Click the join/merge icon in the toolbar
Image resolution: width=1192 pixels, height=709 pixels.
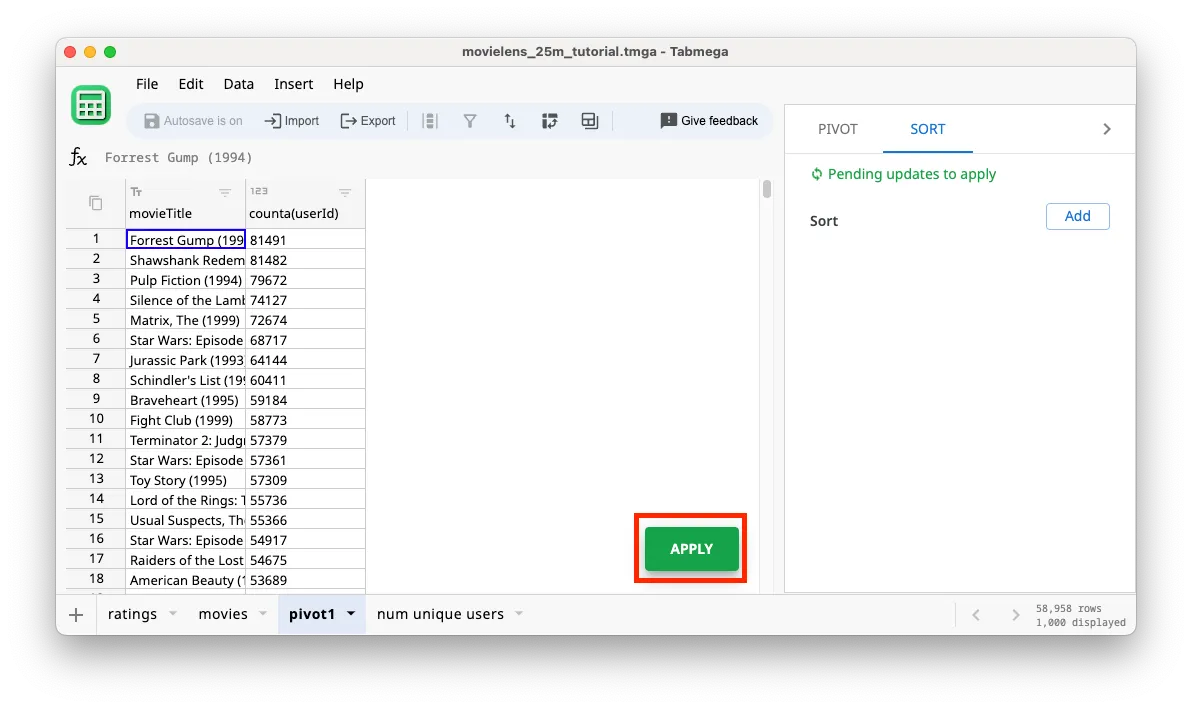click(589, 120)
